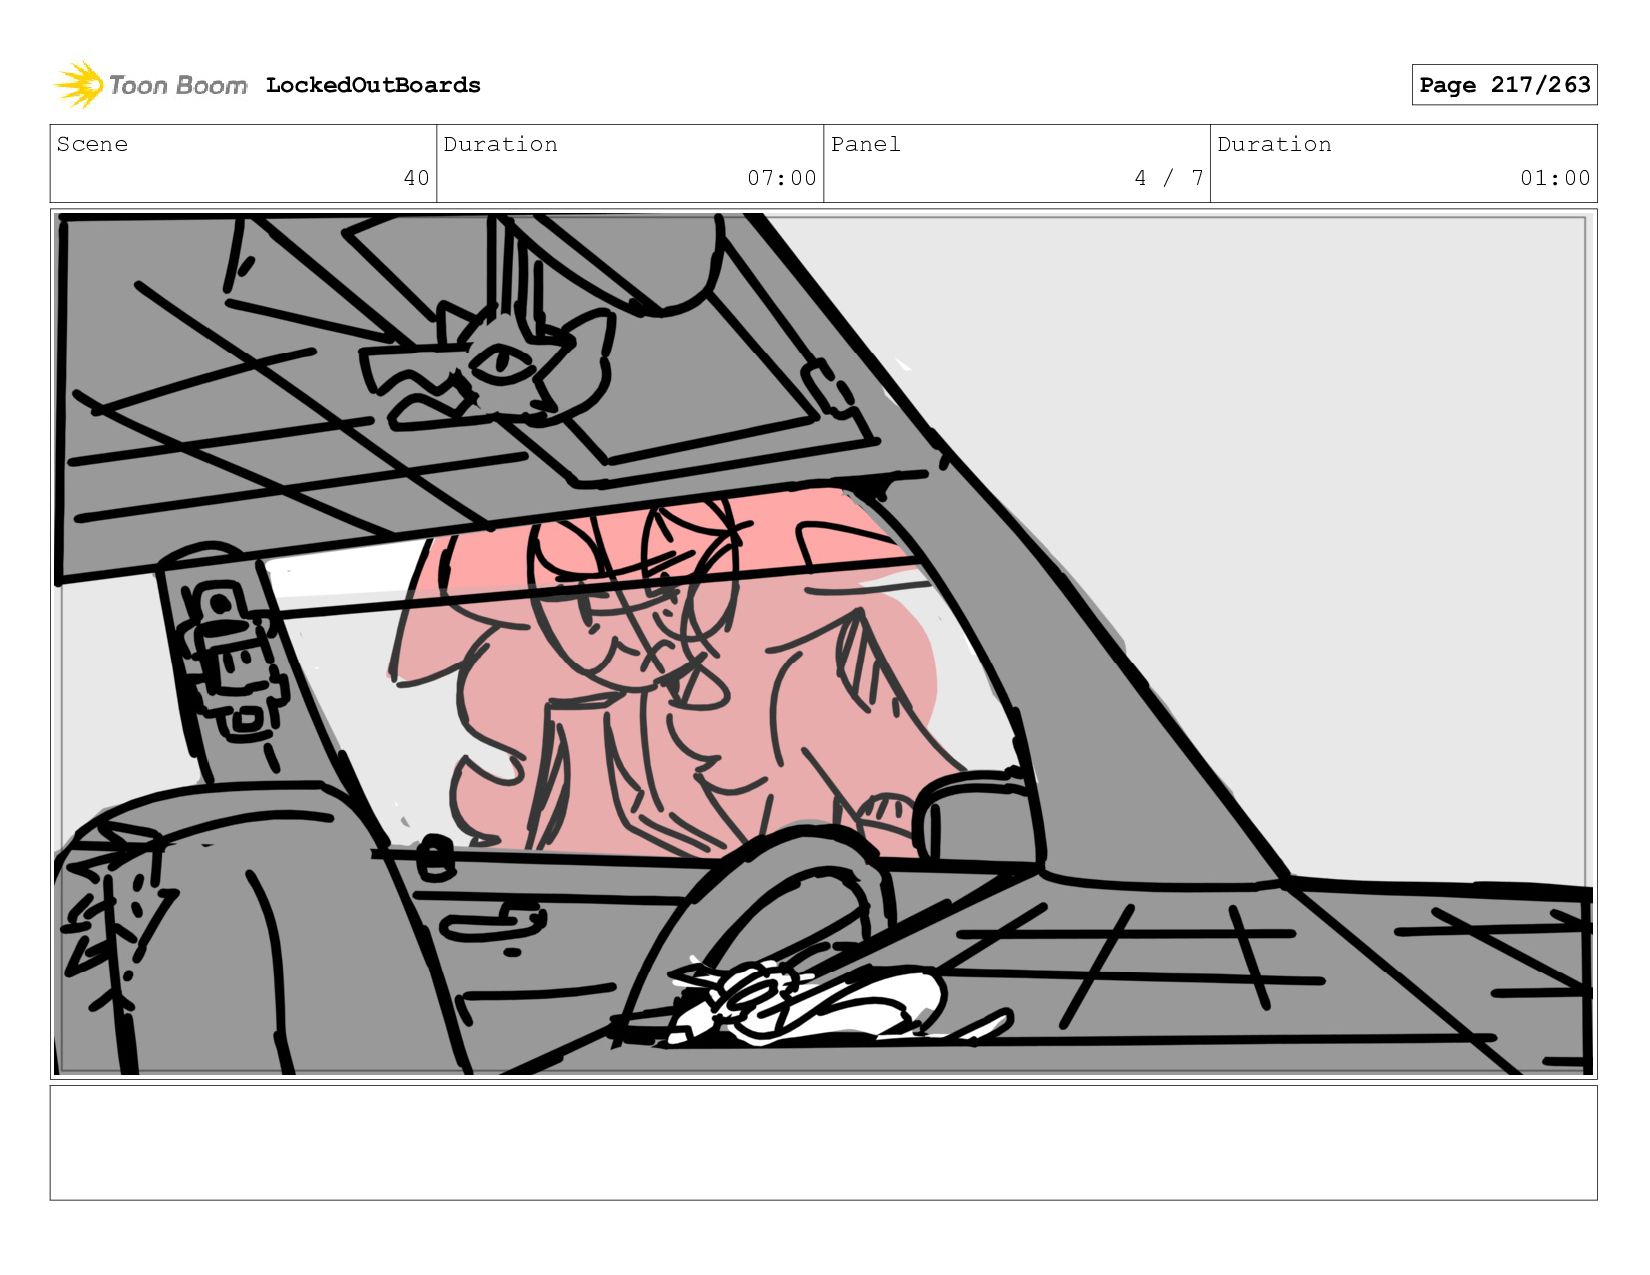This screenshot has height=1275, width=1650.
Task: Click the Panel label
Action: pyautogui.click(x=865, y=144)
